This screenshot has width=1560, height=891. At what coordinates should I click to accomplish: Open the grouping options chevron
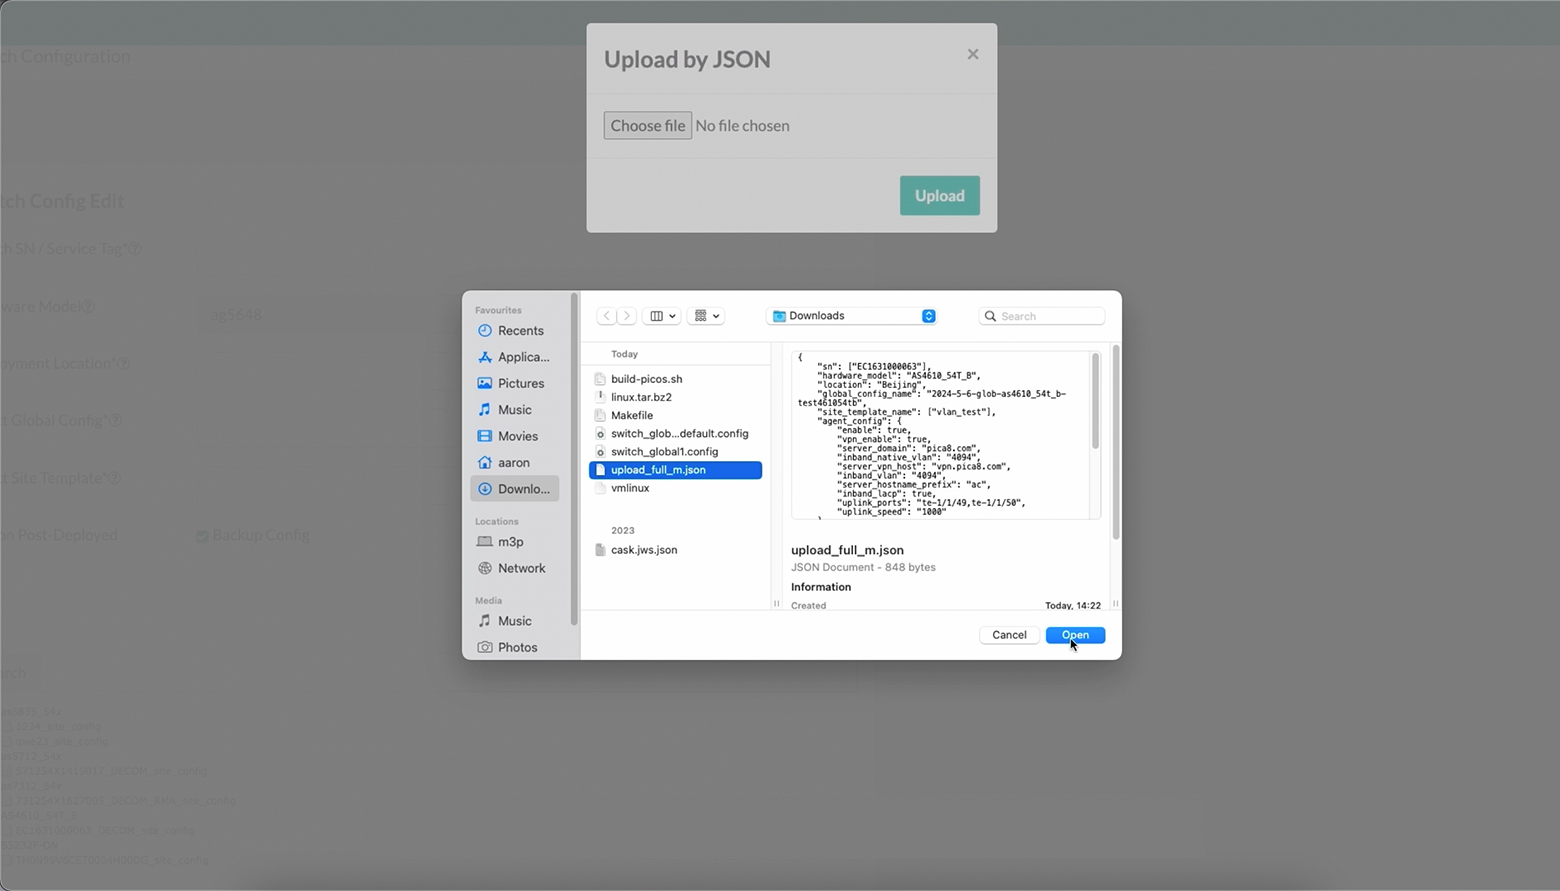[715, 315]
